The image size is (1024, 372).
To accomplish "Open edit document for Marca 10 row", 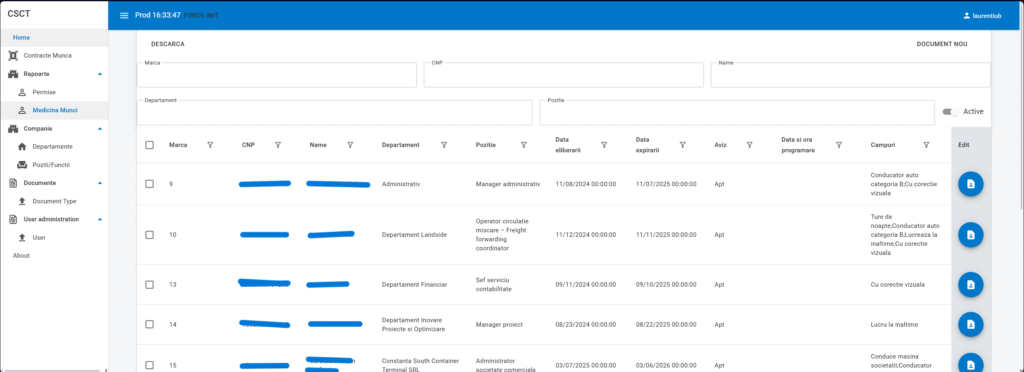I will 970,234.
